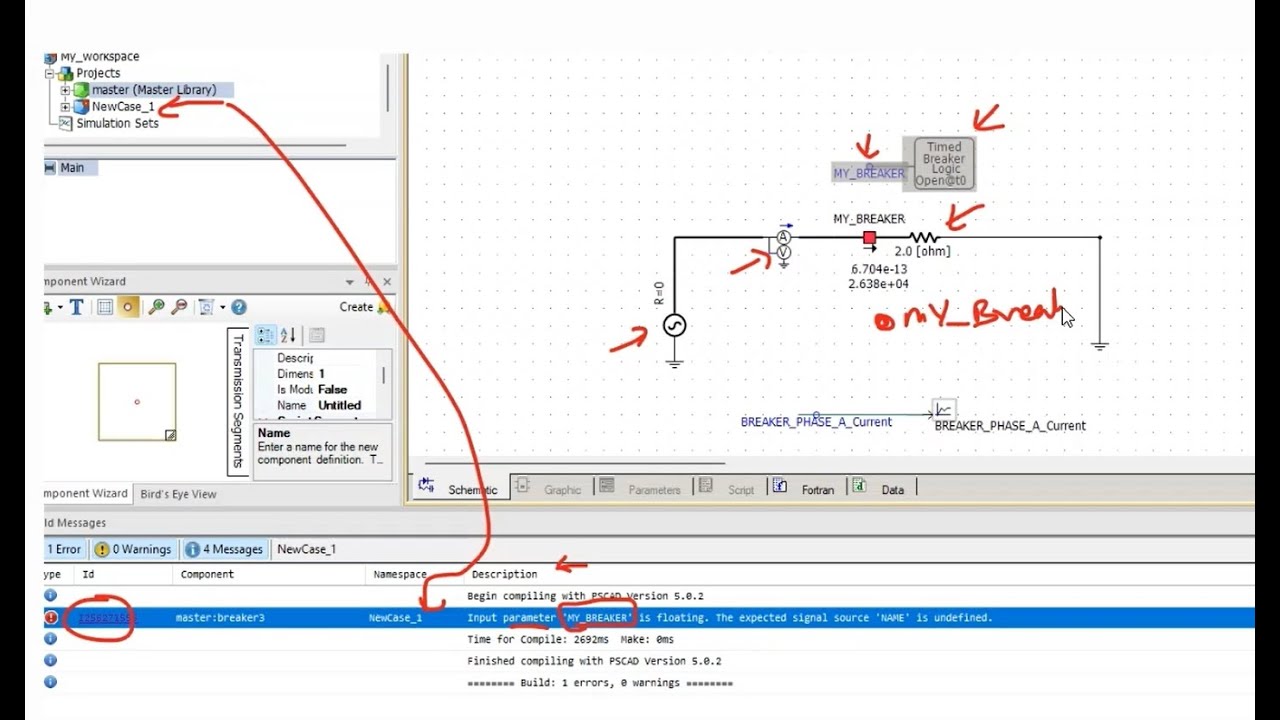Click the Main module icon
The height and width of the screenshot is (720, 1280).
(50, 168)
